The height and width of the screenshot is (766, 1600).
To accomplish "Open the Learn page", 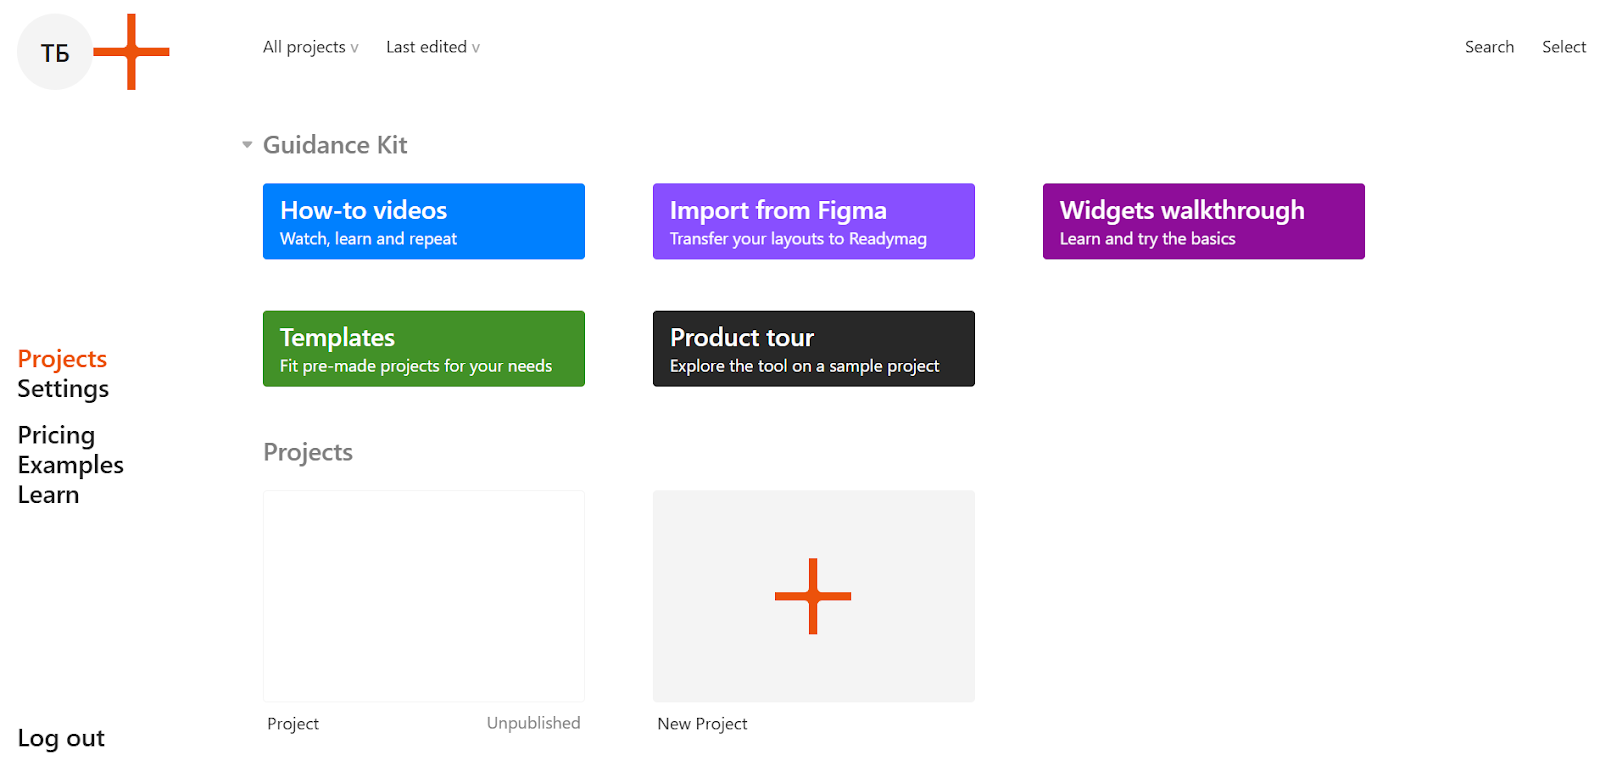I will pos(48,495).
